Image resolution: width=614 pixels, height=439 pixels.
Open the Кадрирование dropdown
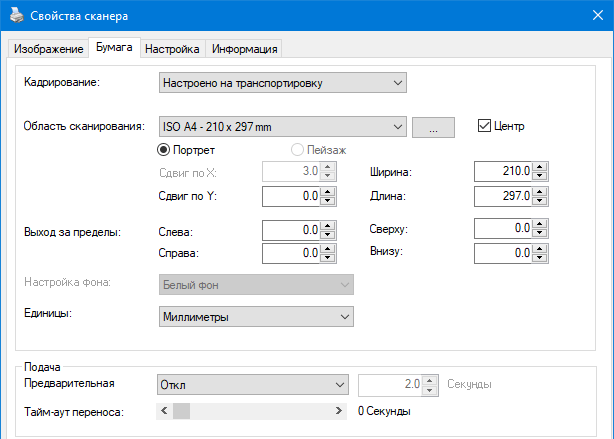283,82
